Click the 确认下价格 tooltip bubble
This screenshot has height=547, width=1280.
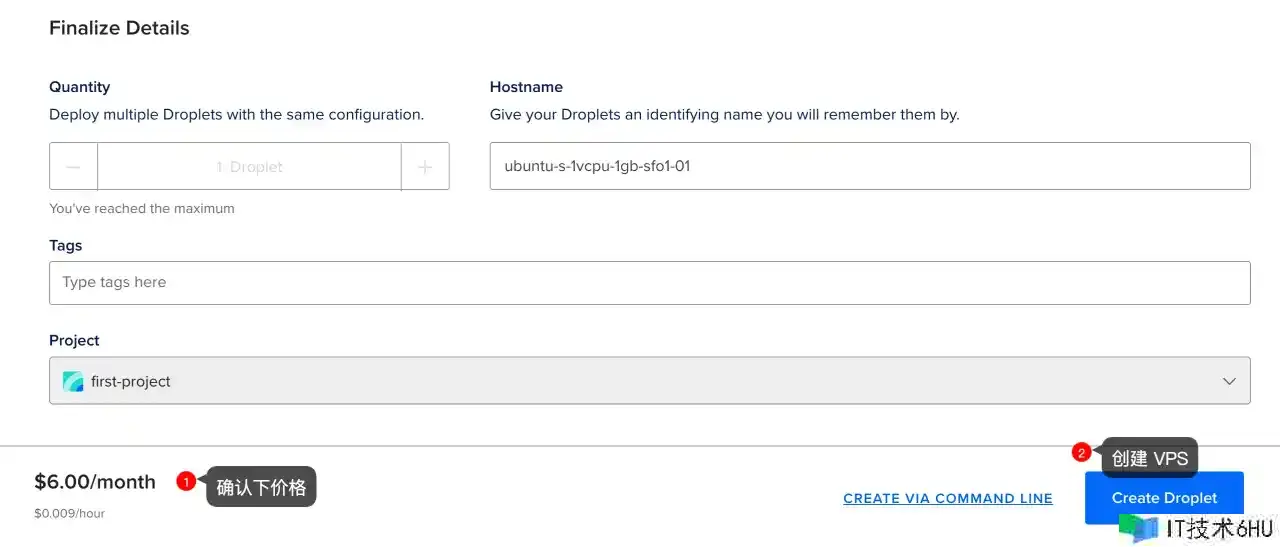262,487
